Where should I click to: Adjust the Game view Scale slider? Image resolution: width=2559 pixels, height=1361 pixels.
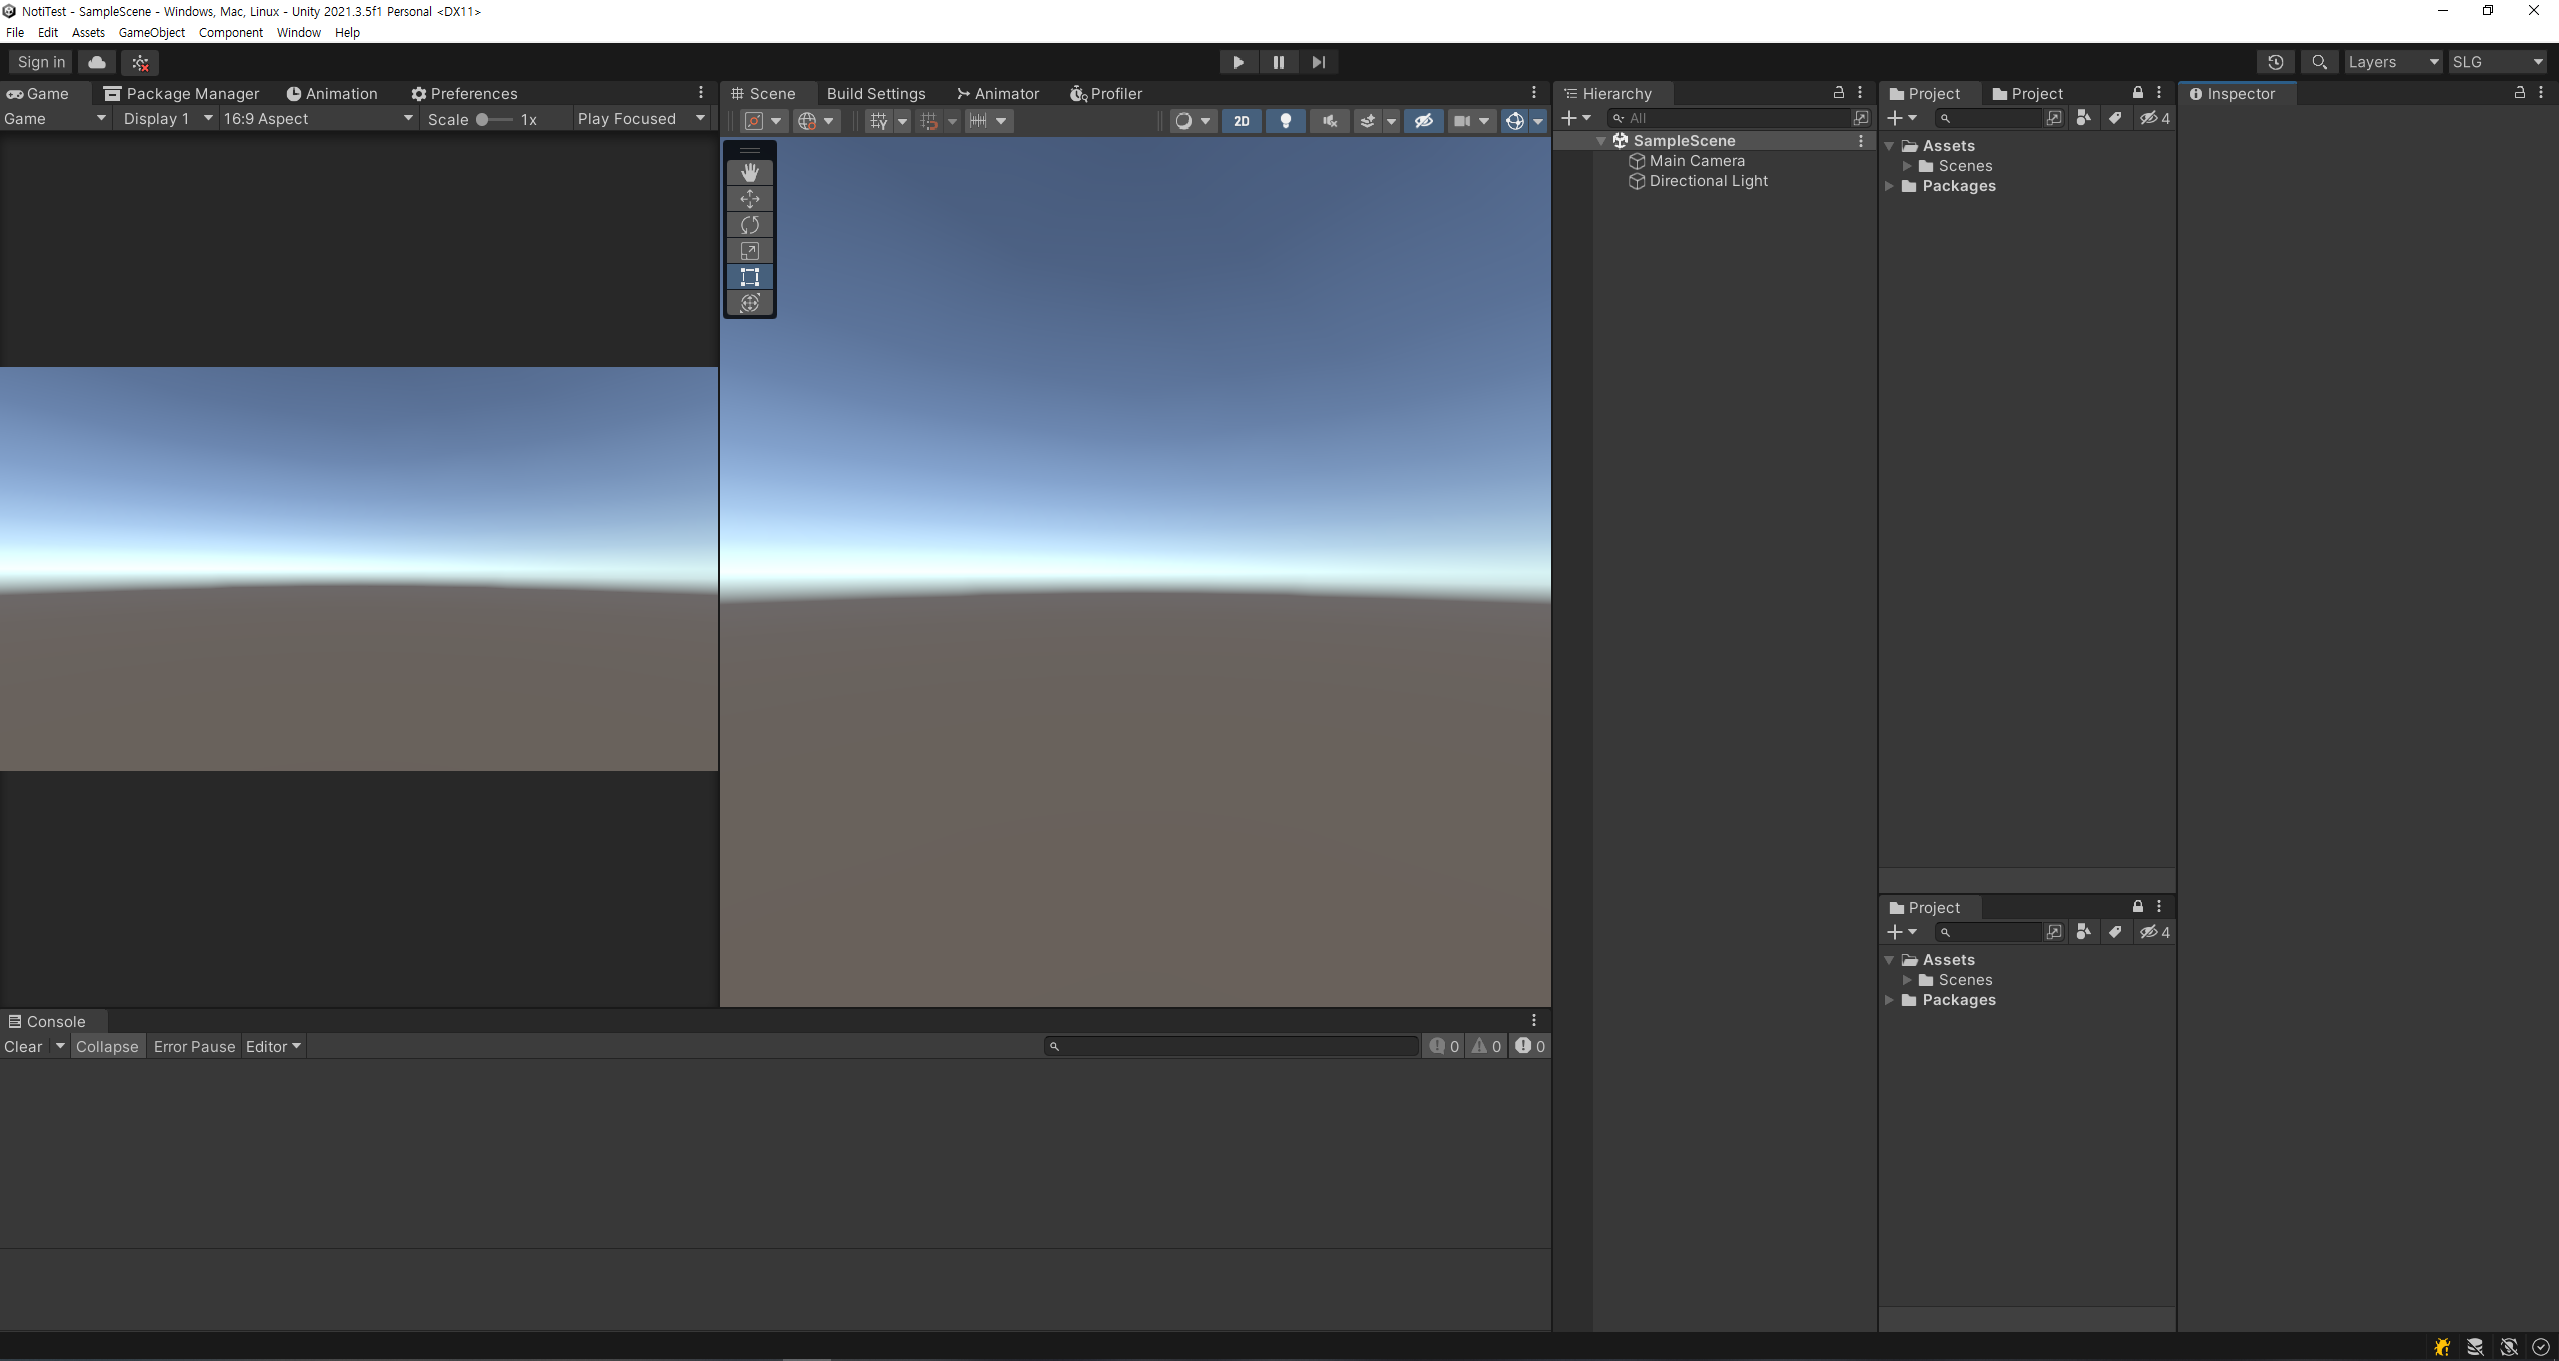coord(483,119)
